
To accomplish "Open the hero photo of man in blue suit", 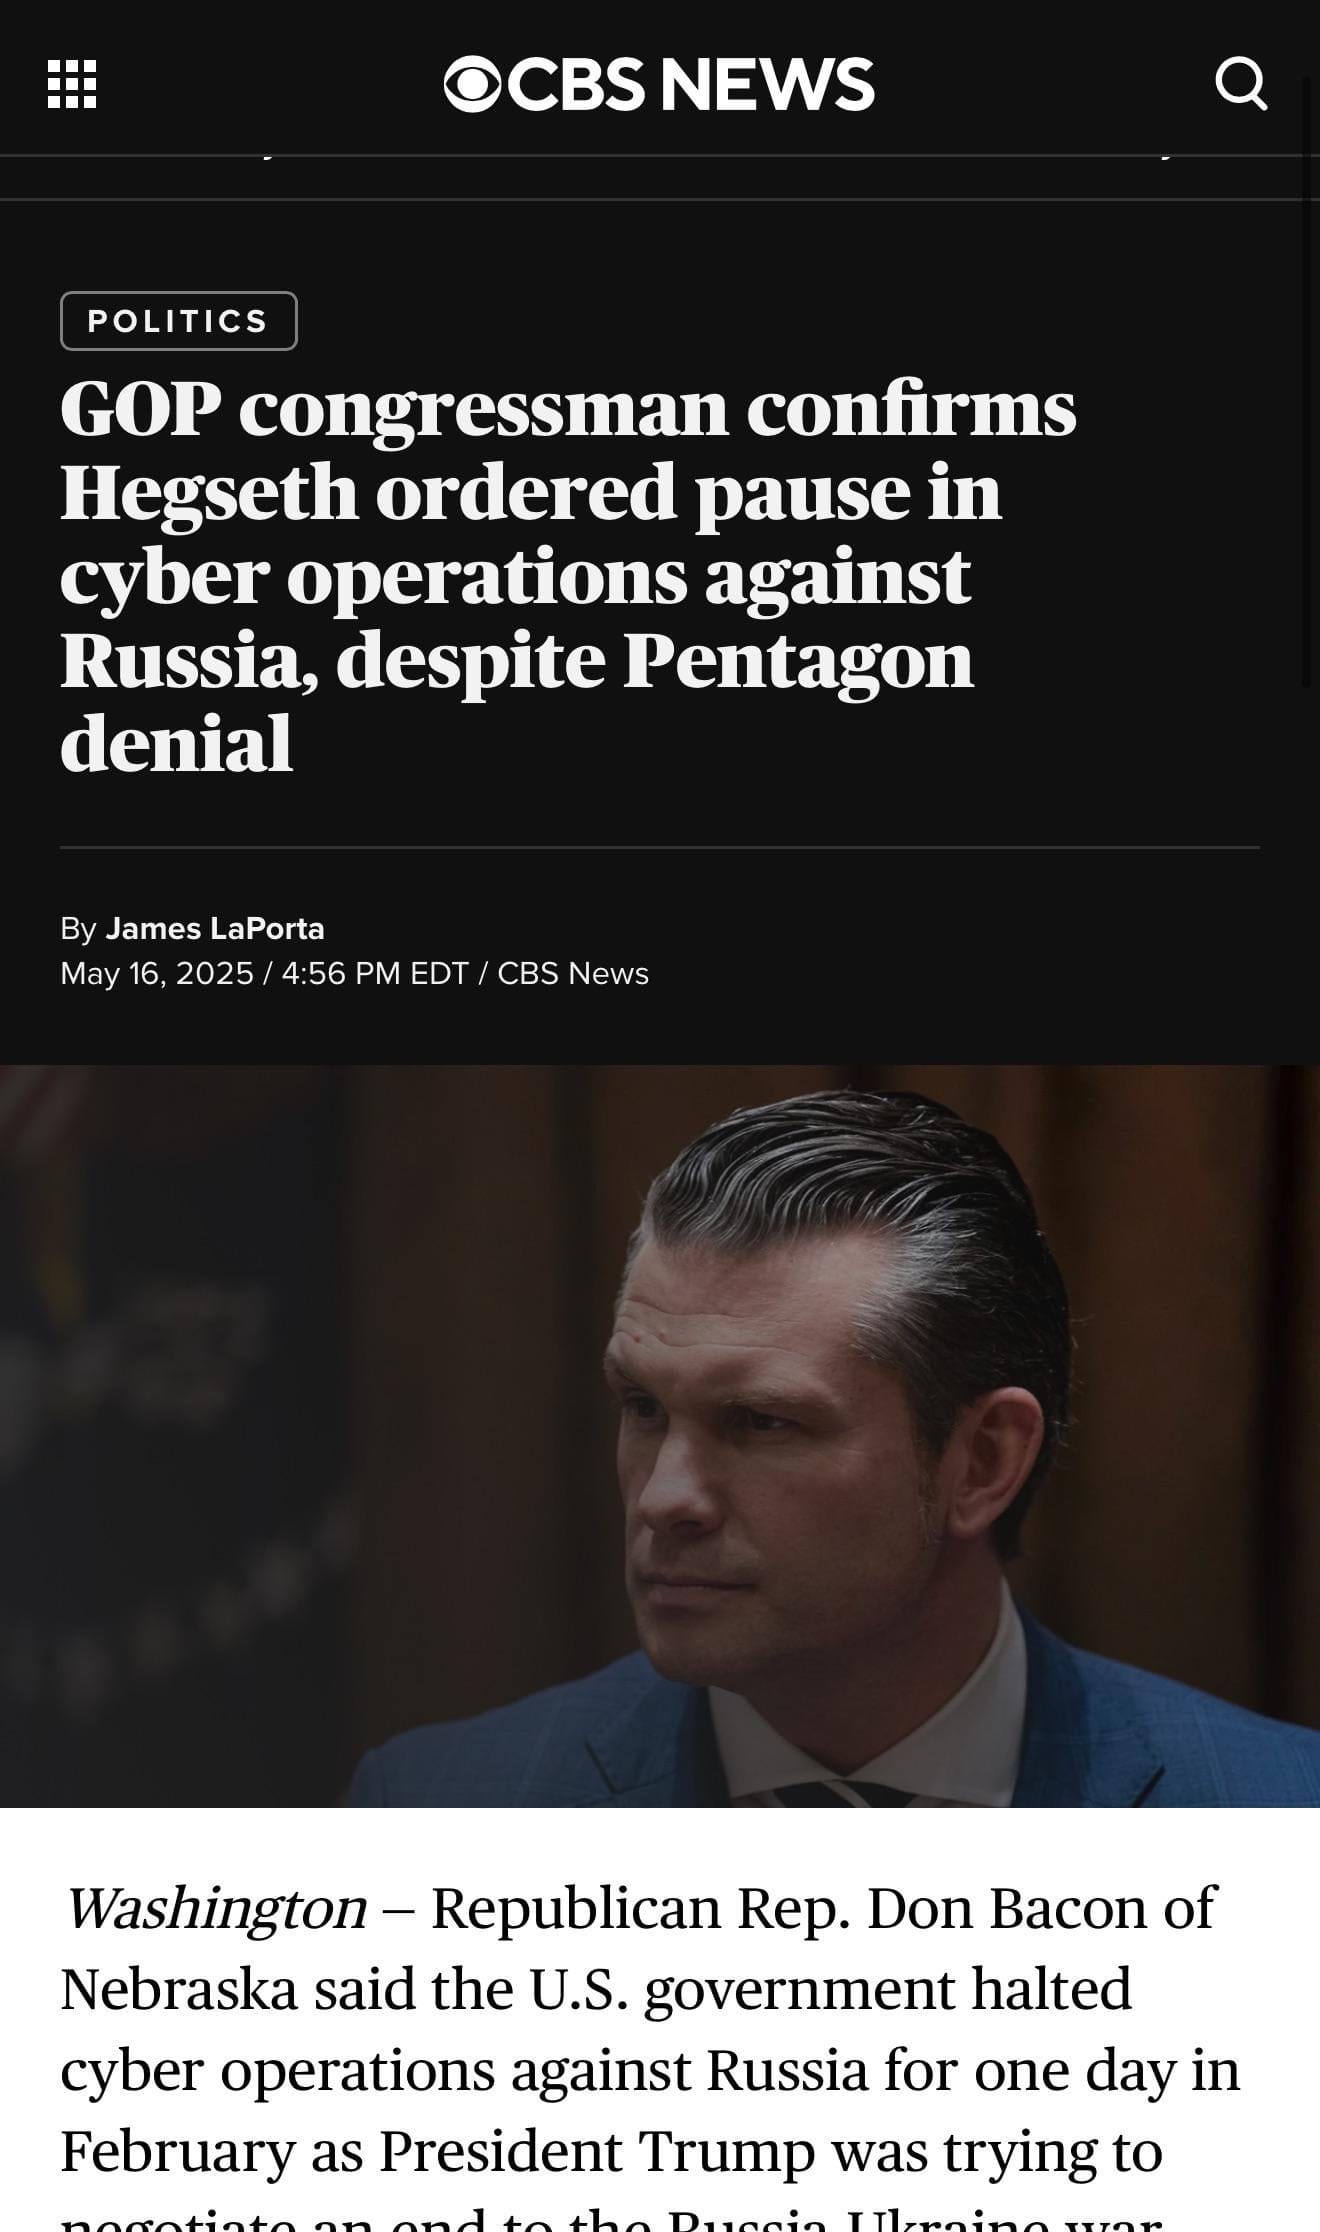I will (660, 1436).
